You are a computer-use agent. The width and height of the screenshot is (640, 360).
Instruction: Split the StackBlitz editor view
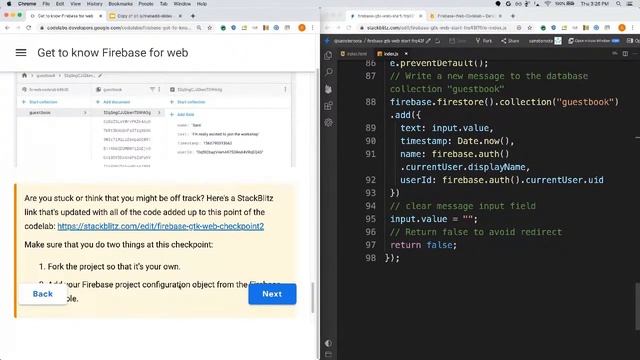625,53
